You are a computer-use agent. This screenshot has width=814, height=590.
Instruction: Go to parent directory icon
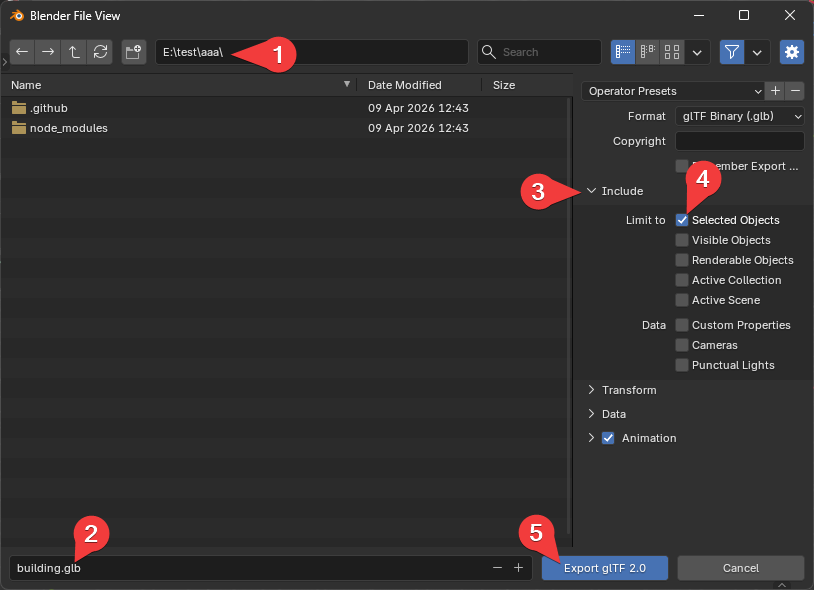coord(74,52)
